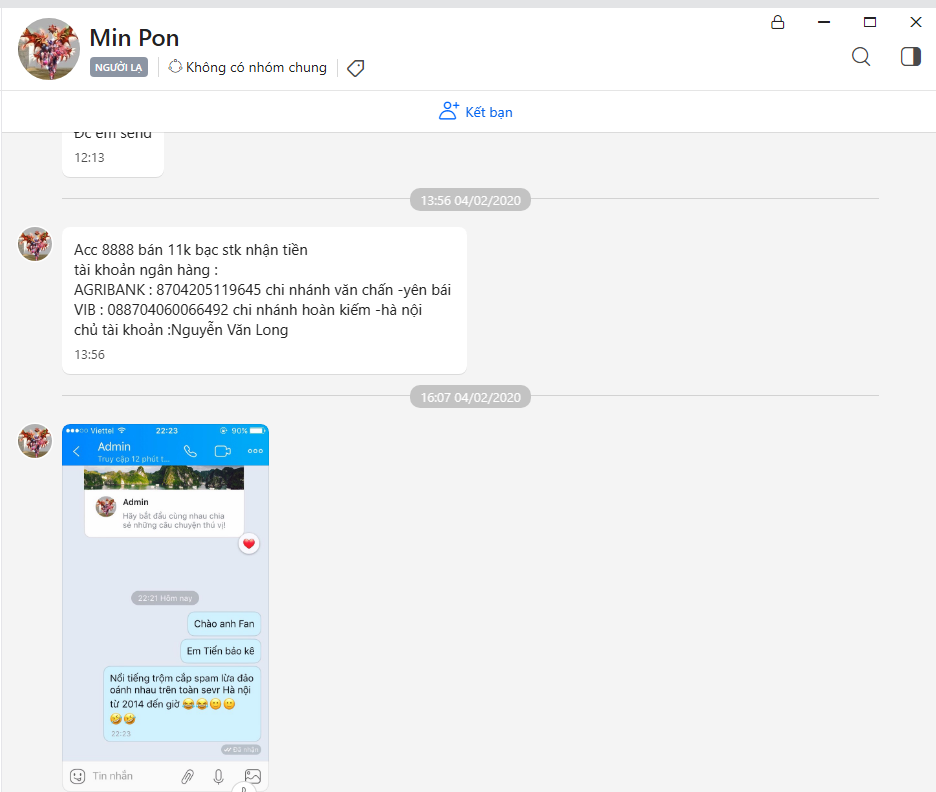Click sender avatar beside bank account message
Screen dimensions: 936x792
(35, 244)
